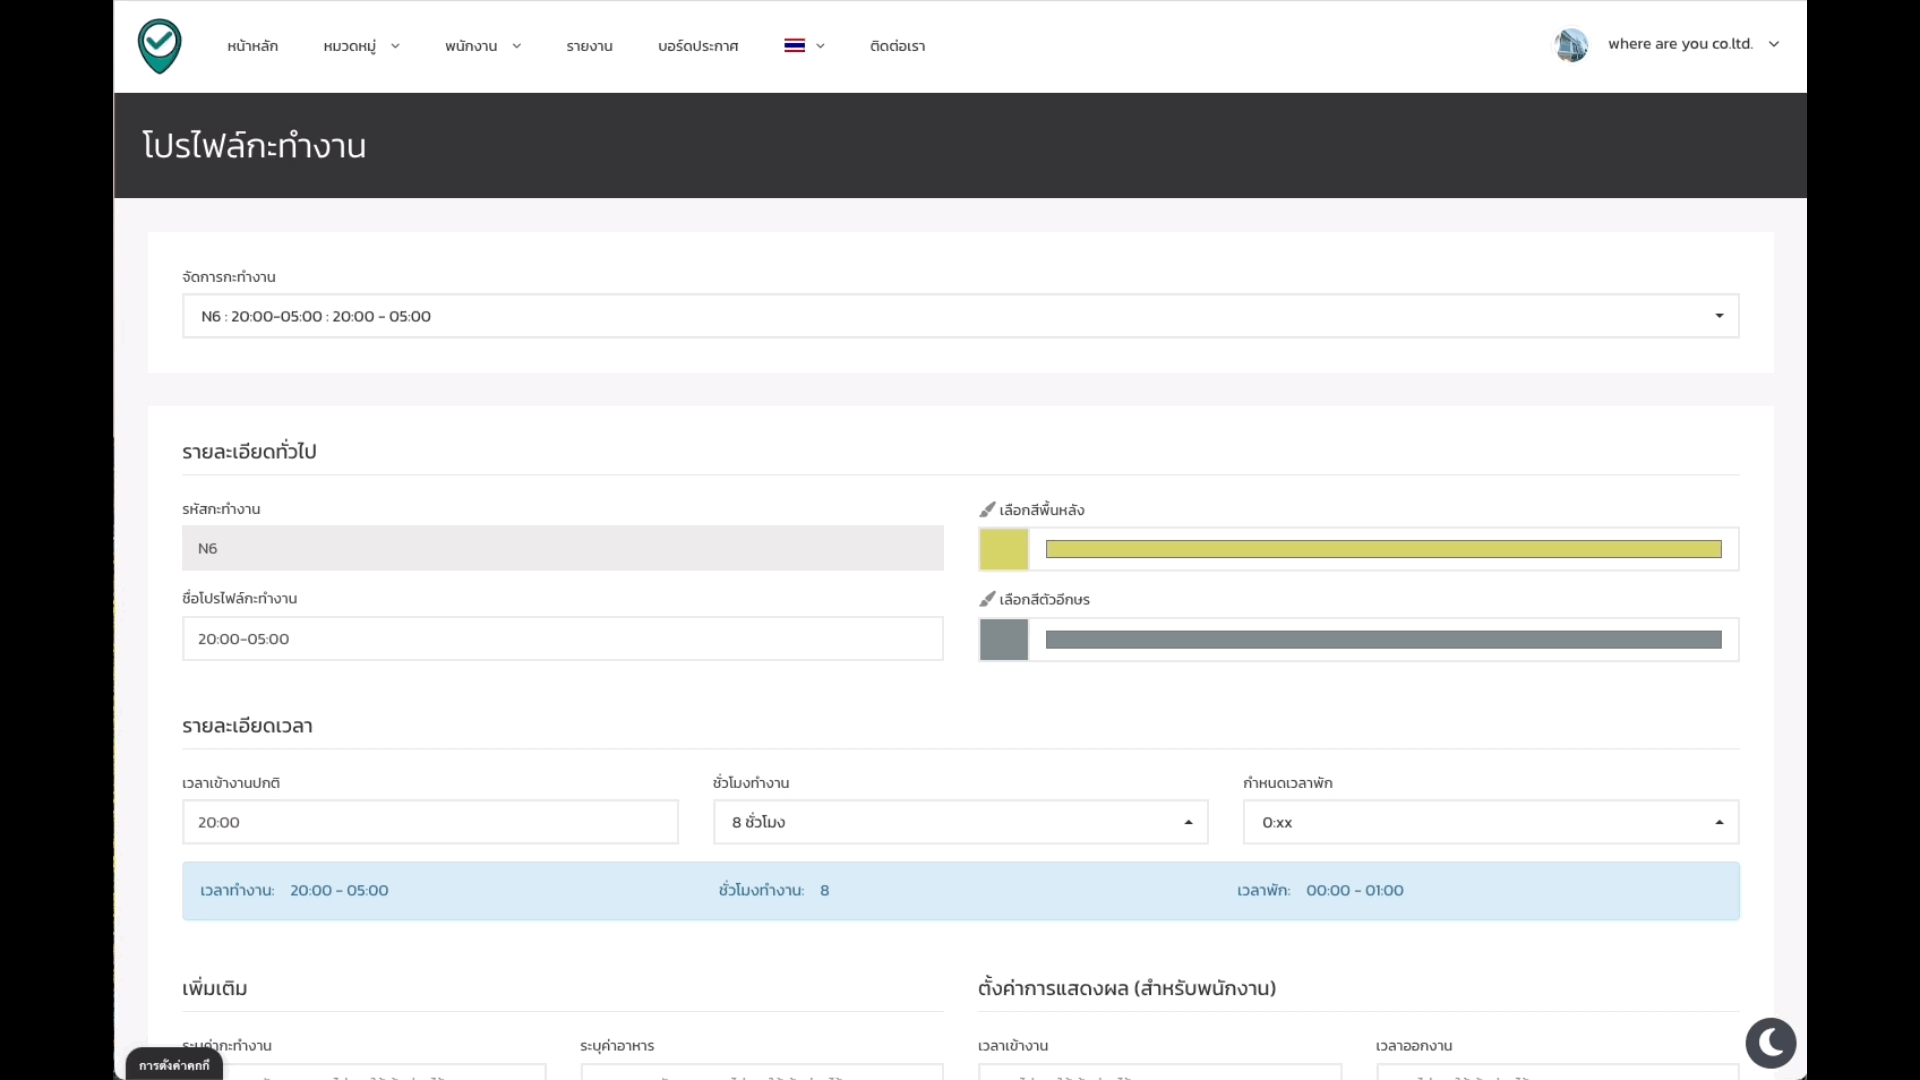1920x1080 pixels.
Task: Go to the บอร์ดประกาศ announcement board
Action: 698,46
